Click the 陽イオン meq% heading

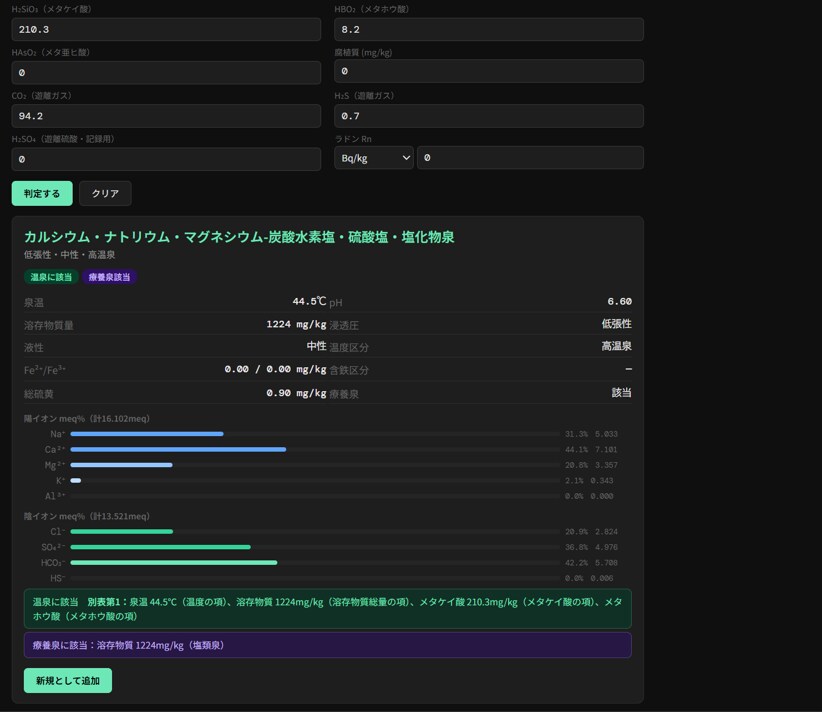(x=86, y=418)
